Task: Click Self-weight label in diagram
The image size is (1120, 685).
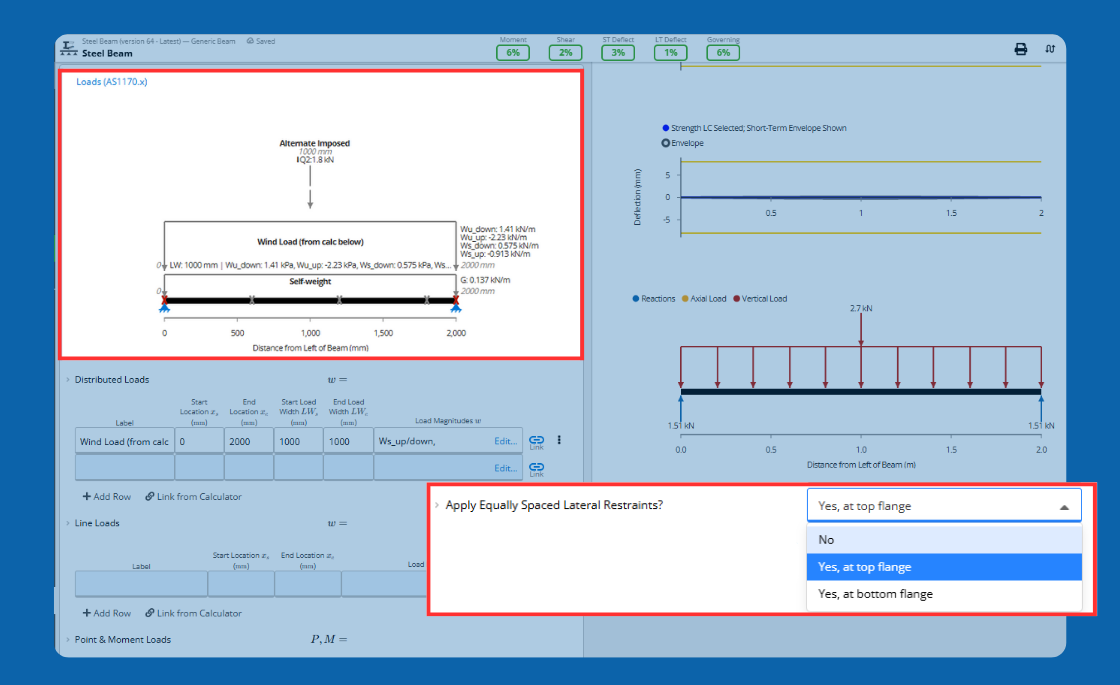Action: [310, 281]
